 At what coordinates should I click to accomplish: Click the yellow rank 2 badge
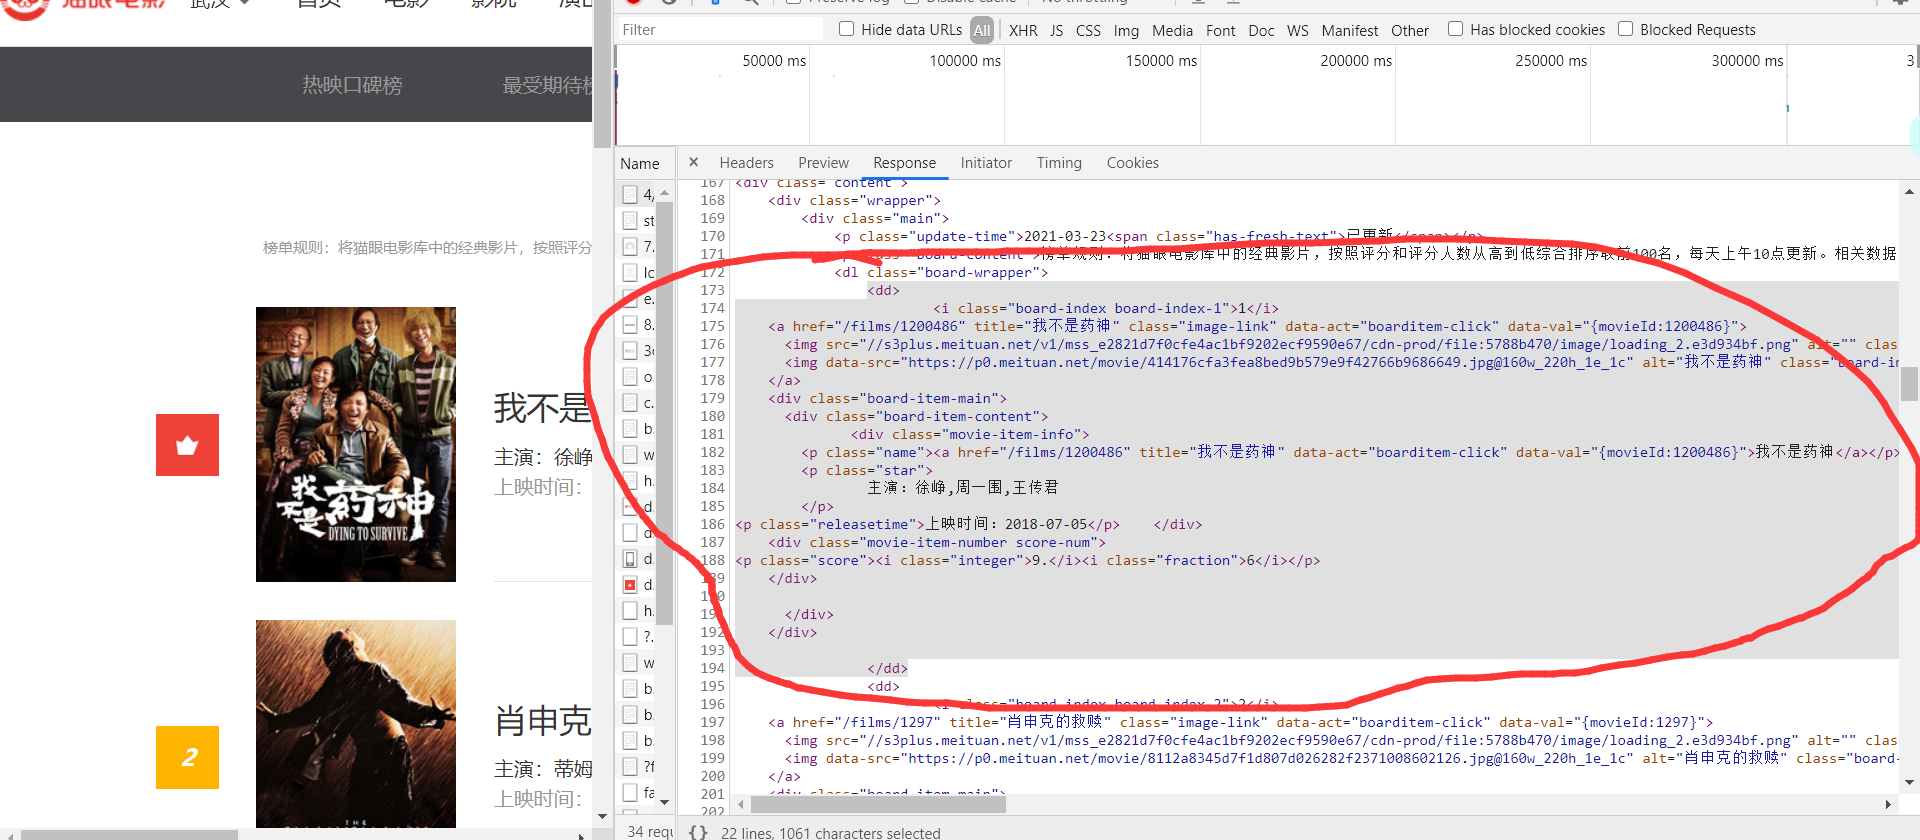pyautogui.click(x=187, y=757)
